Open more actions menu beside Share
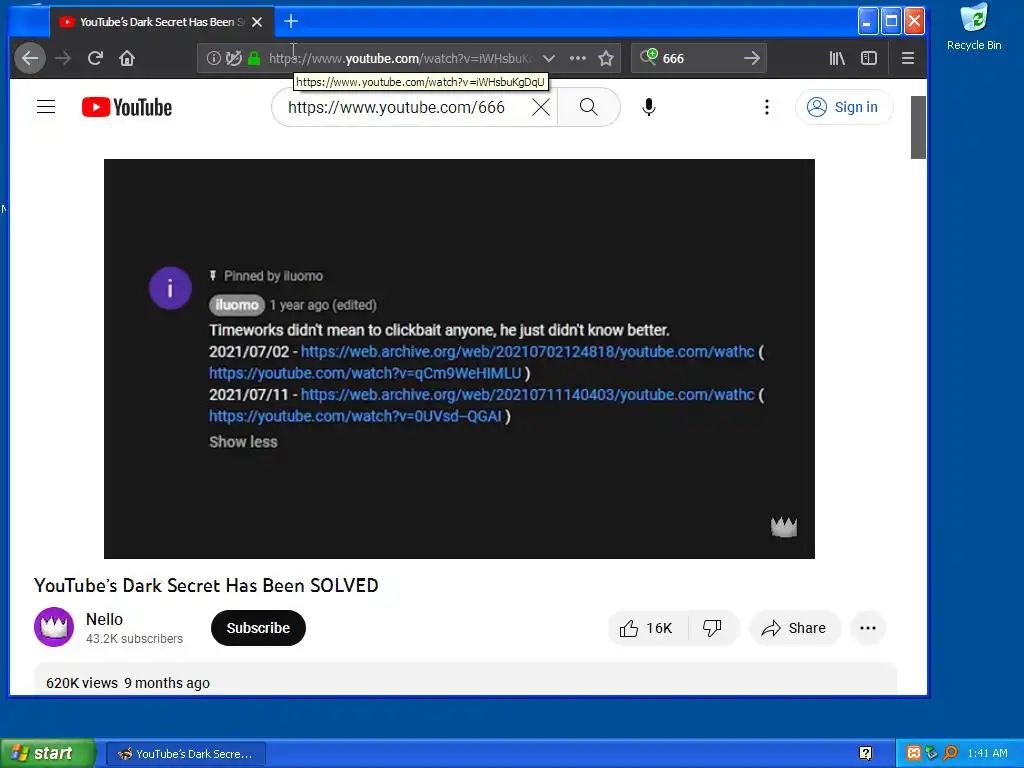1024x768 pixels. (x=868, y=628)
